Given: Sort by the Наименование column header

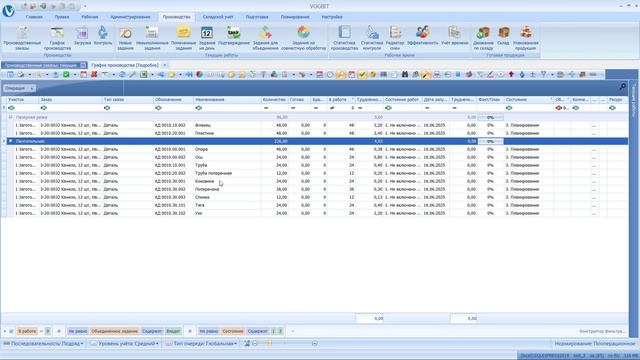Looking at the screenshot, I should pyautogui.click(x=227, y=100).
